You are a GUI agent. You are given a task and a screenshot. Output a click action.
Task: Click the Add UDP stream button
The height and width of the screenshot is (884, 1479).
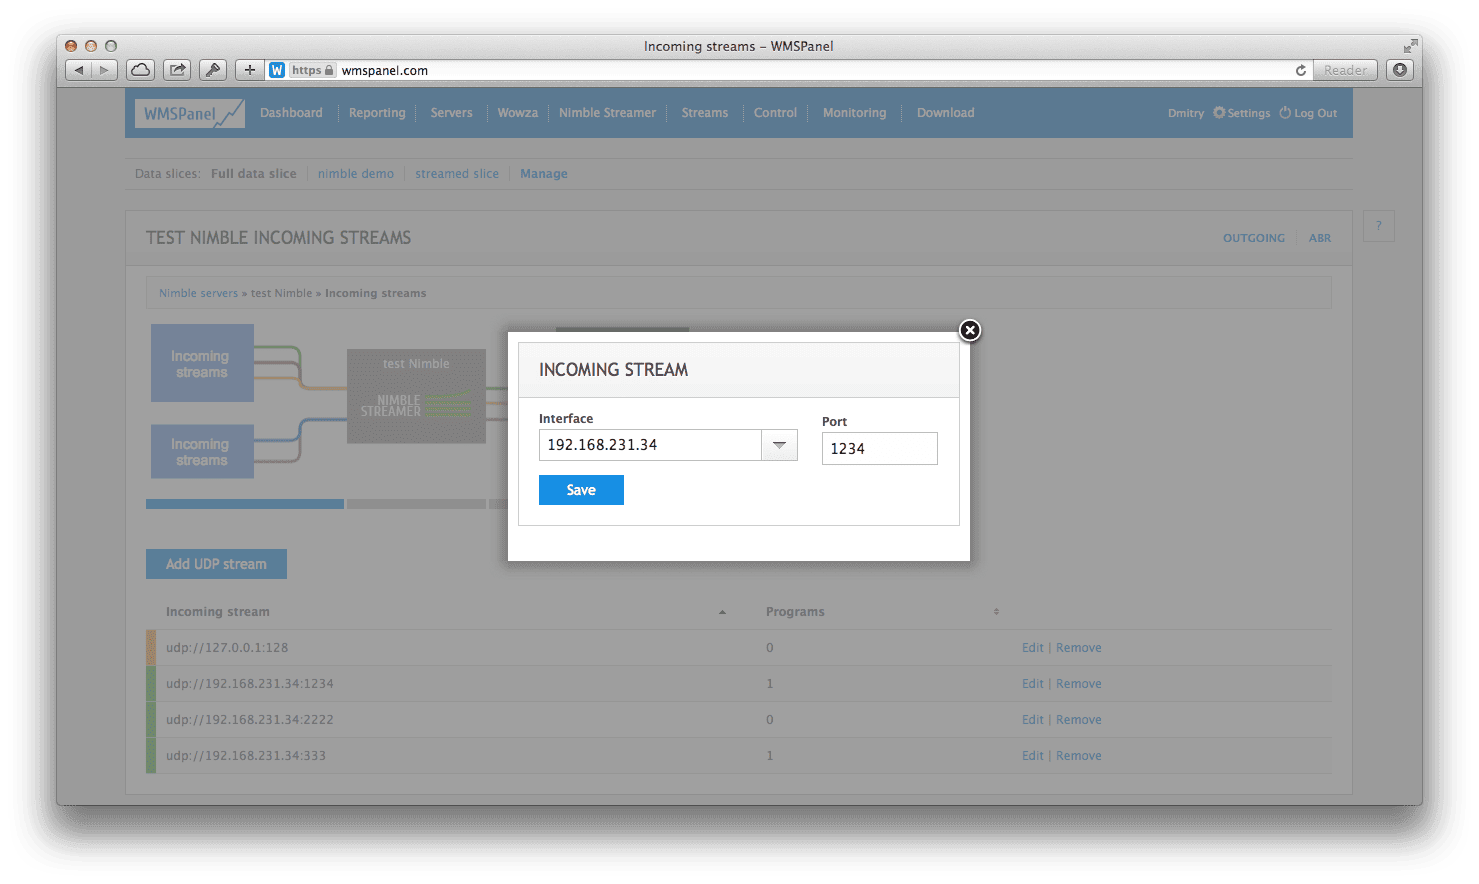tap(216, 564)
